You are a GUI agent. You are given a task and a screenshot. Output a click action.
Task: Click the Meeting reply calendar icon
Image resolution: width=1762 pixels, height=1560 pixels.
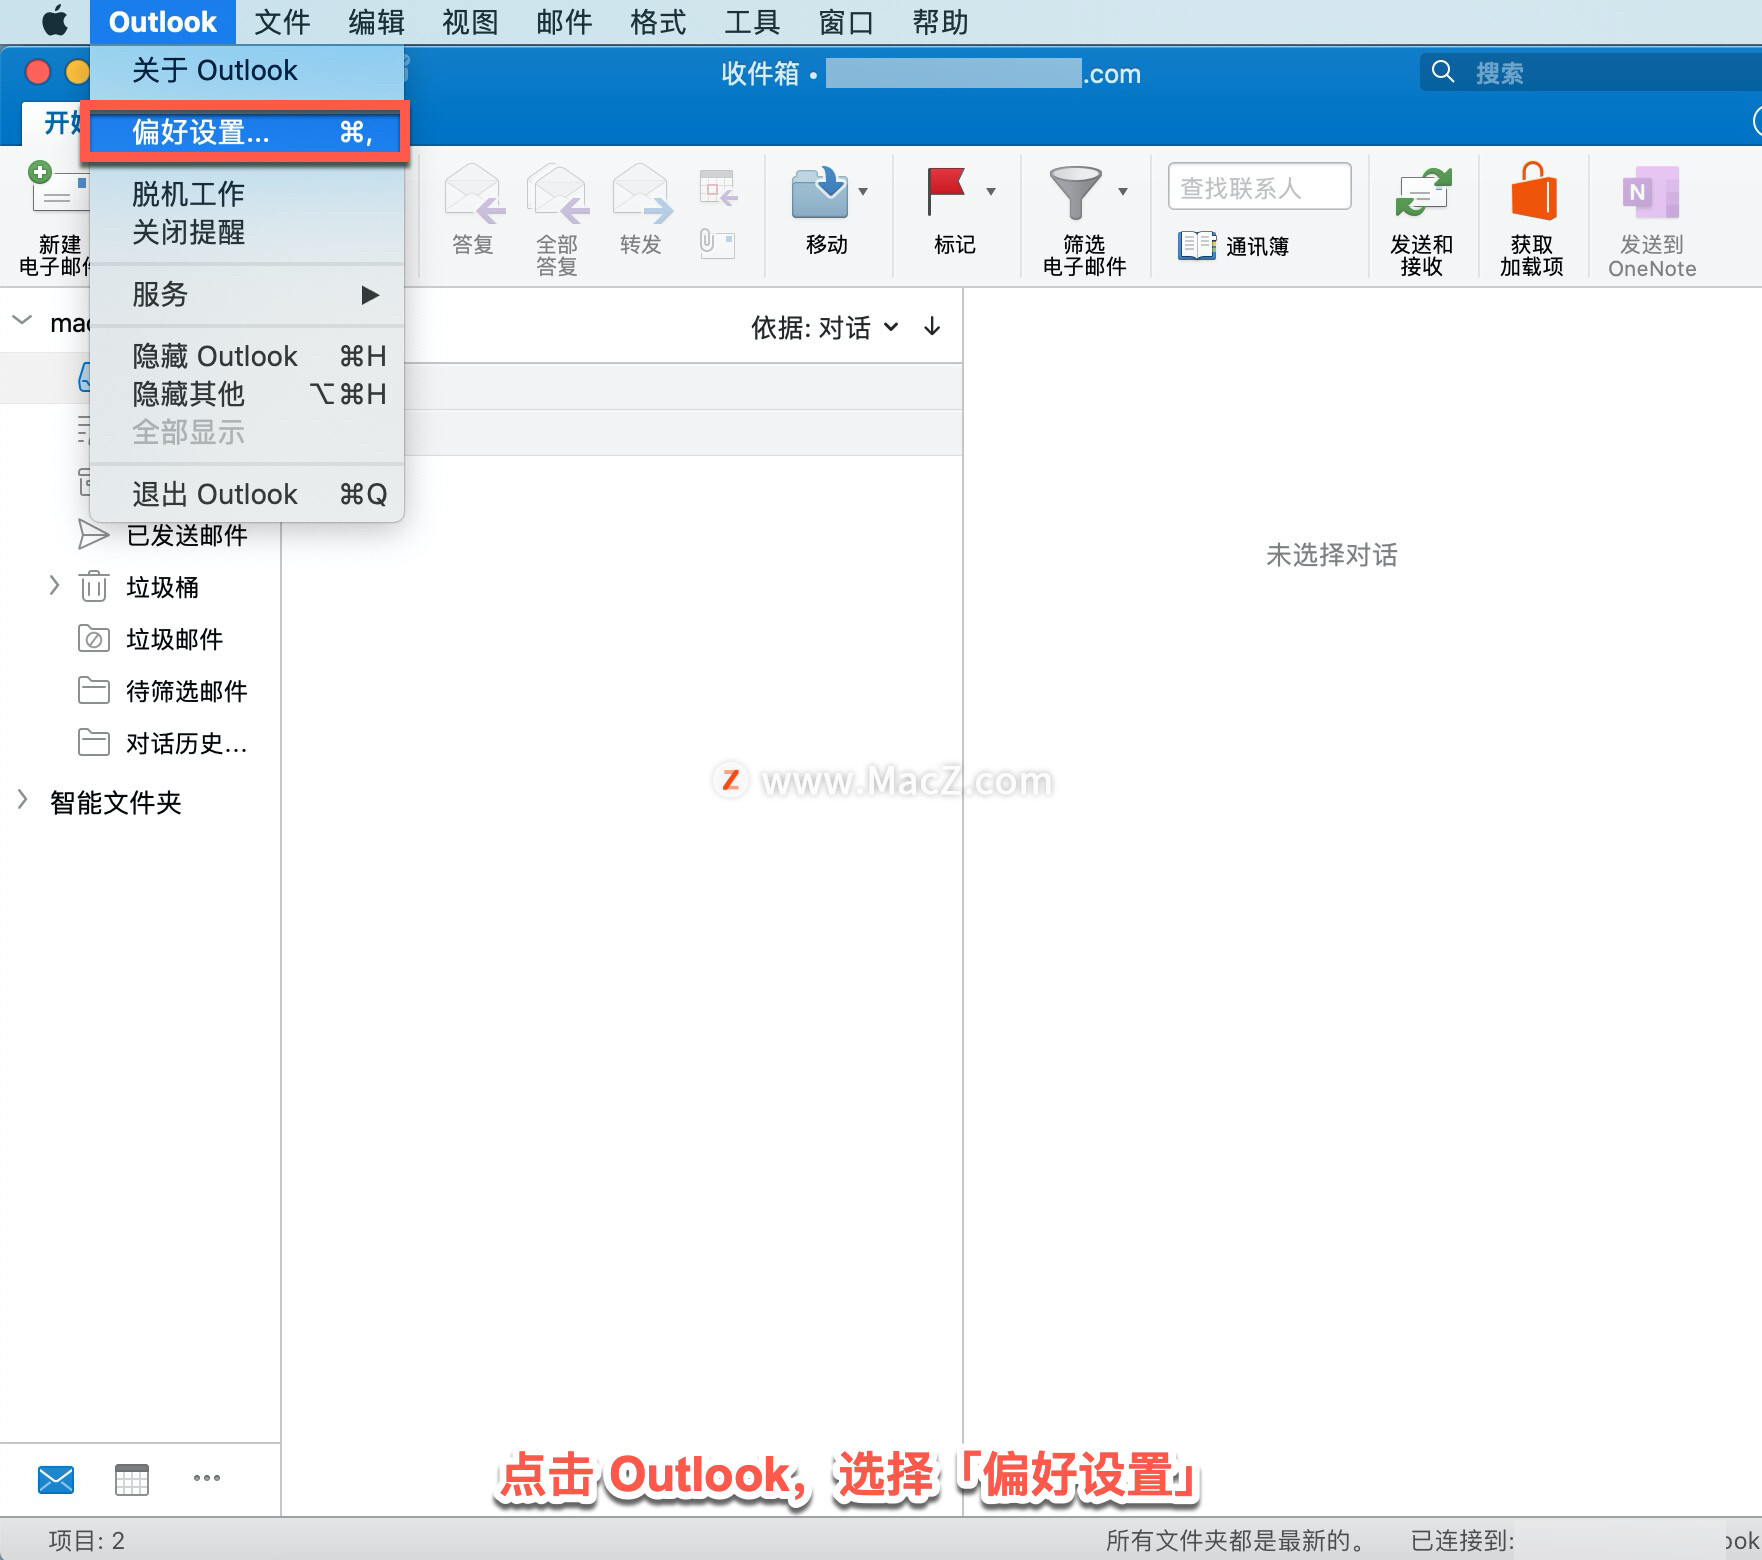tap(718, 188)
